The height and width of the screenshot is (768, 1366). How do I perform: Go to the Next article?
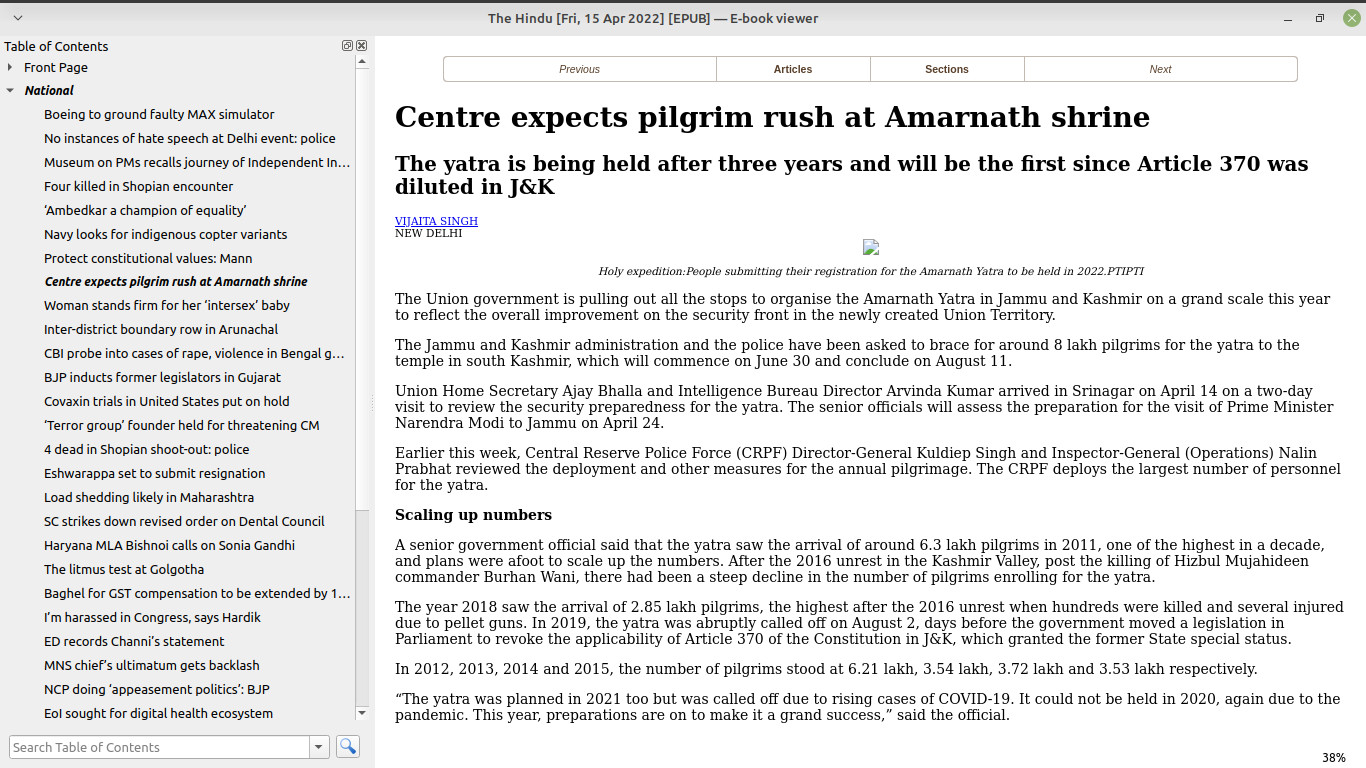point(1161,69)
